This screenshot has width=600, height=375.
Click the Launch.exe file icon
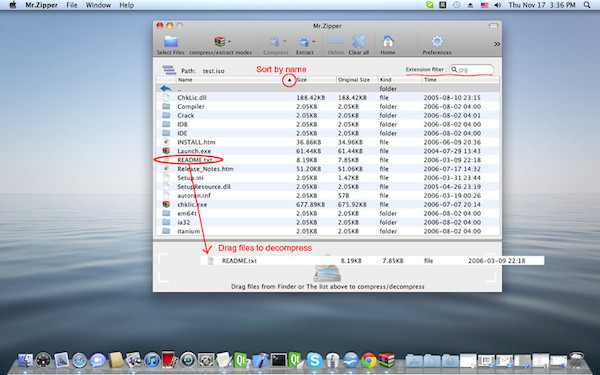(x=166, y=151)
